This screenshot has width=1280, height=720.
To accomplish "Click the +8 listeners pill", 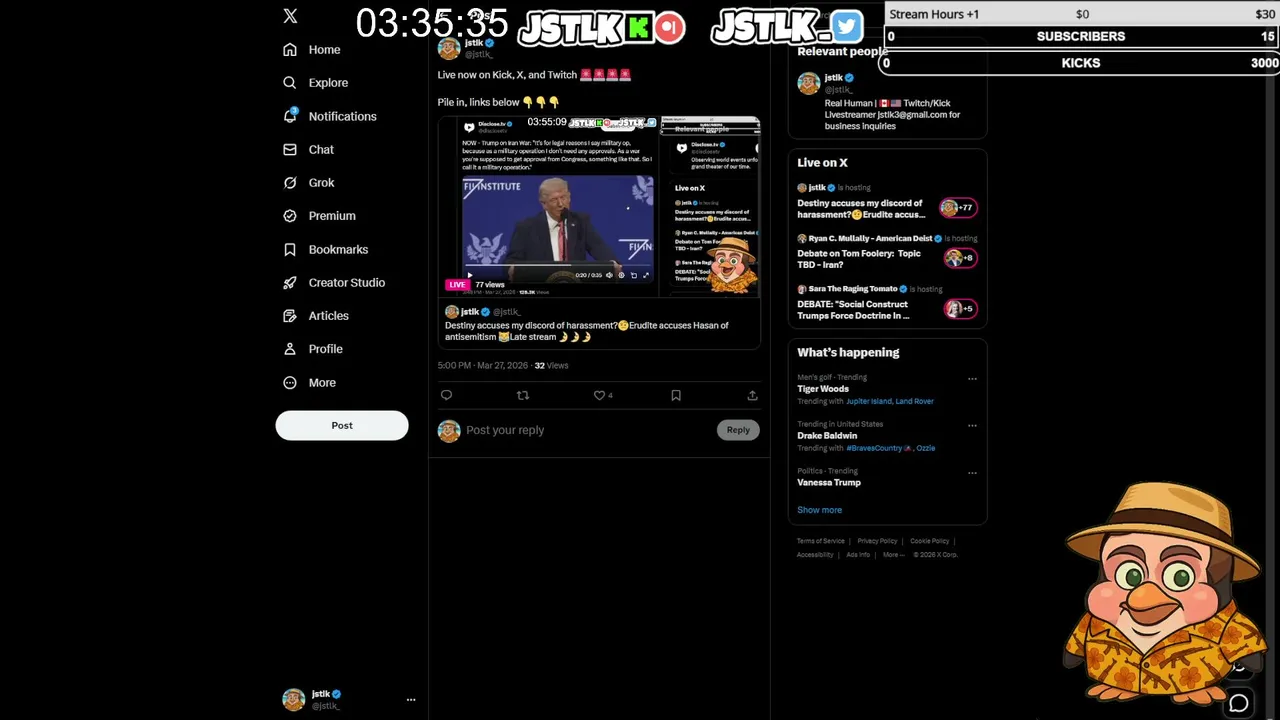I will (x=960, y=258).
